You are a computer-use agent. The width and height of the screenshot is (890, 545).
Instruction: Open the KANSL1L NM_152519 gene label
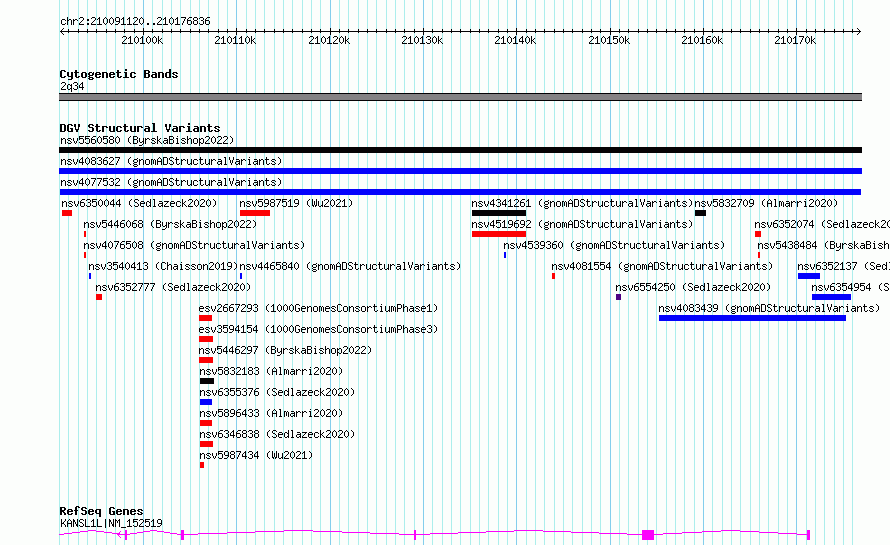111,523
